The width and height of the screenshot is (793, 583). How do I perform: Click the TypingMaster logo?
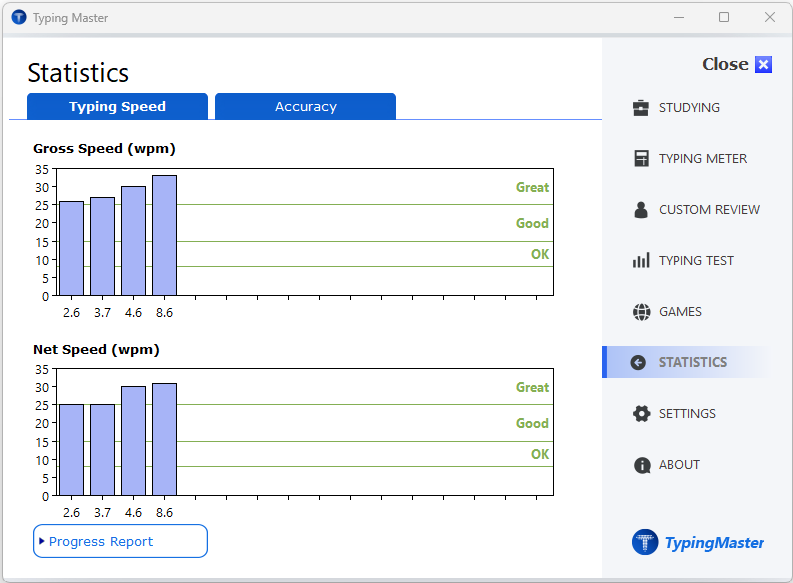pos(697,542)
